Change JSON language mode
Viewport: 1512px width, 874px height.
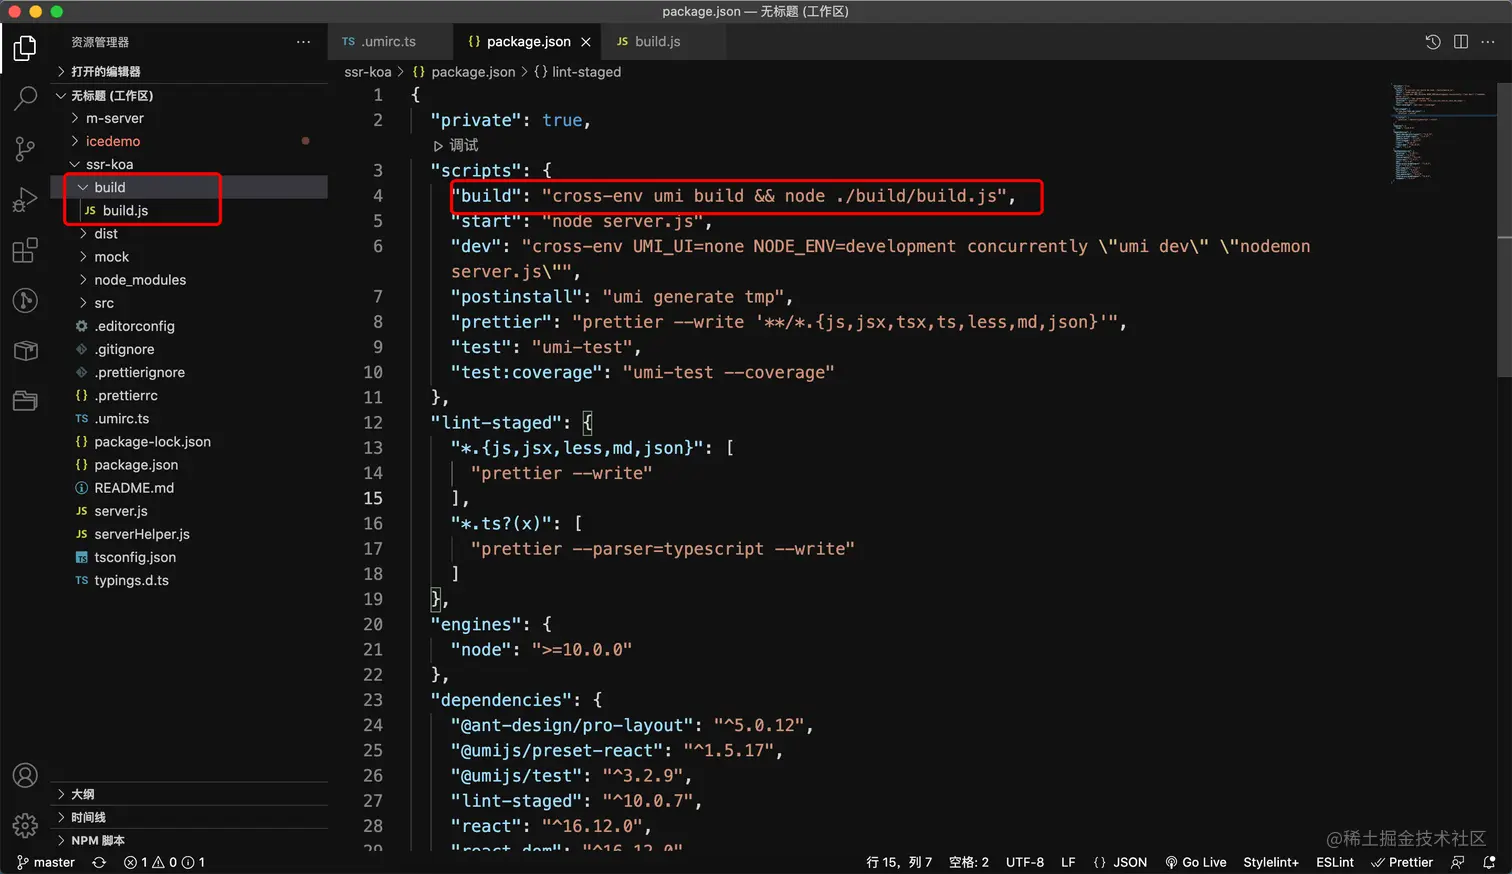tap(1130, 862)
